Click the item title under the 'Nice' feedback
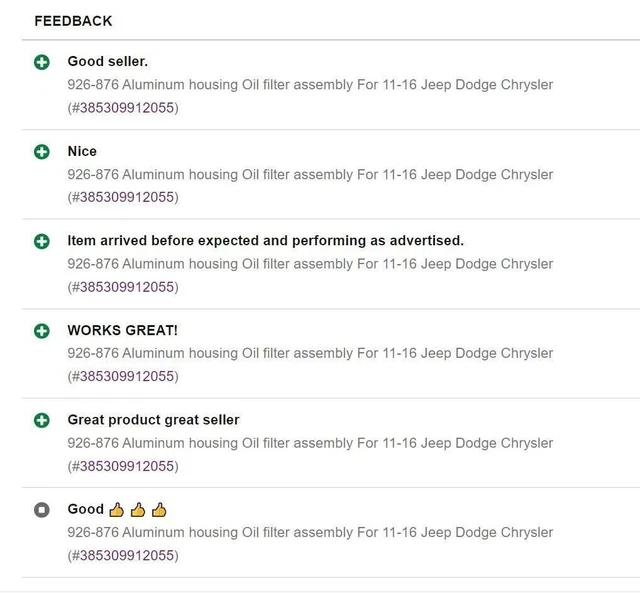Viewport: 640px width, 593px height. pyautogui.click(x=310, y=174)
